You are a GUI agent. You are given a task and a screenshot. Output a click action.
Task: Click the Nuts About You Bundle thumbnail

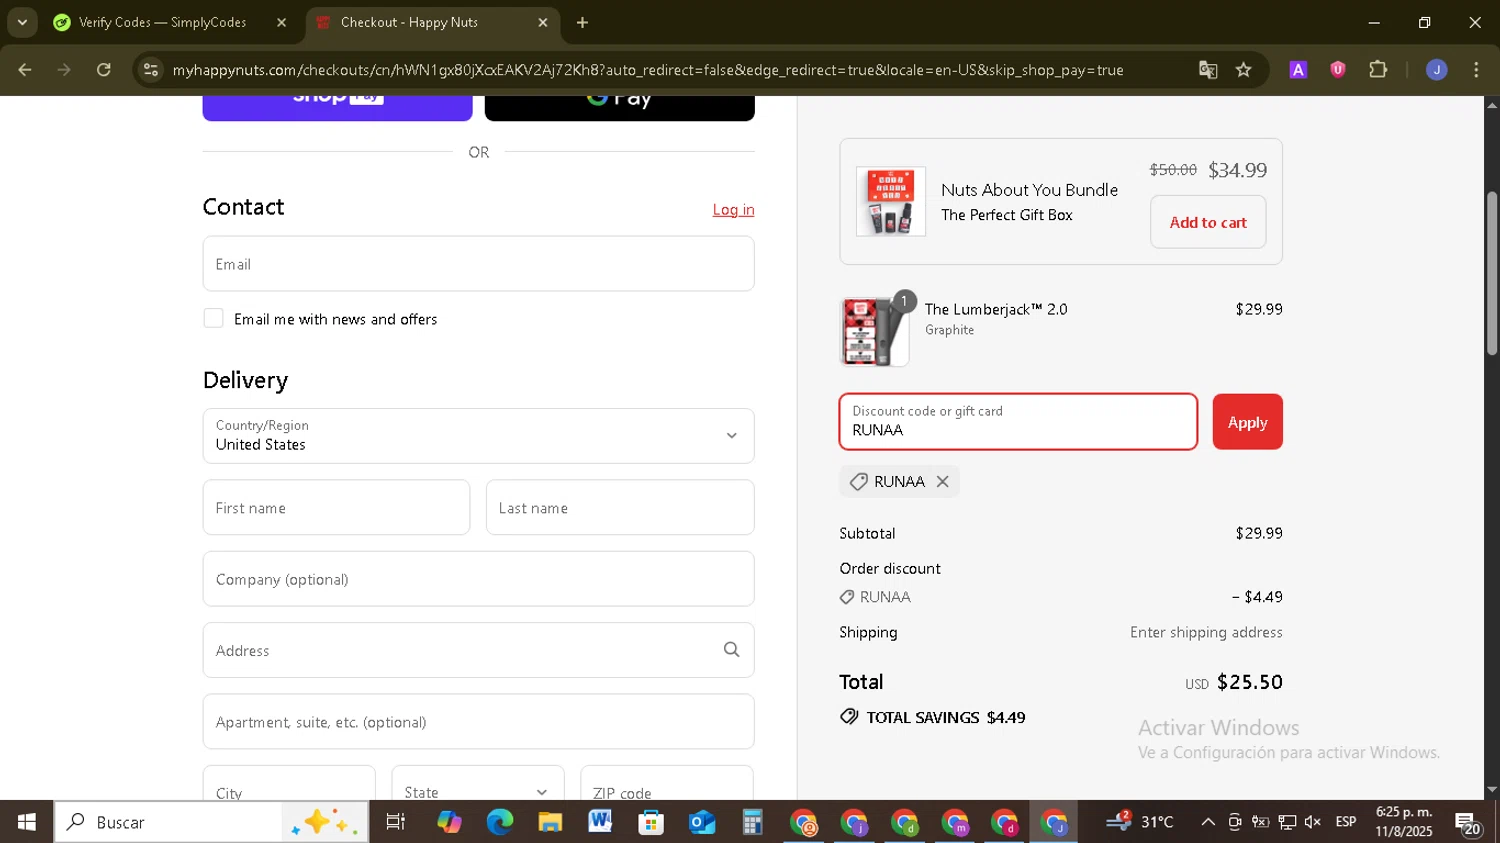point(890,202)
